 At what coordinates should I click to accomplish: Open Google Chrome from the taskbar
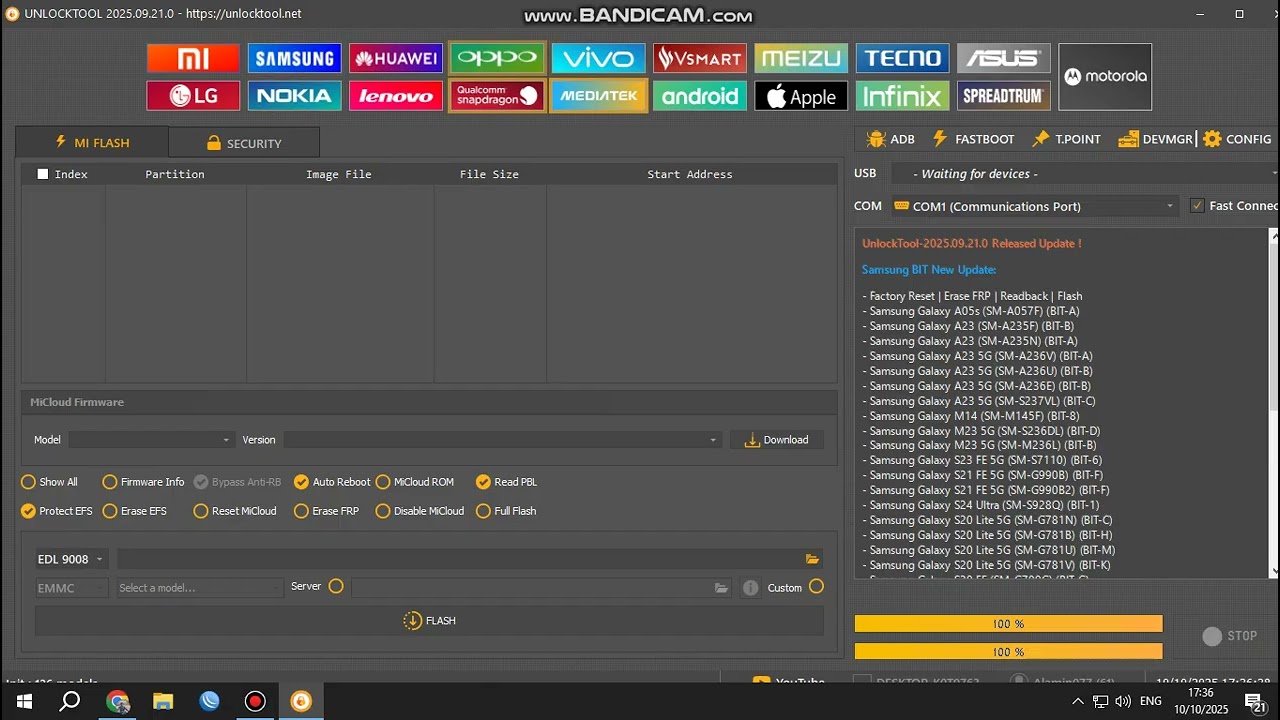(118, 702)
